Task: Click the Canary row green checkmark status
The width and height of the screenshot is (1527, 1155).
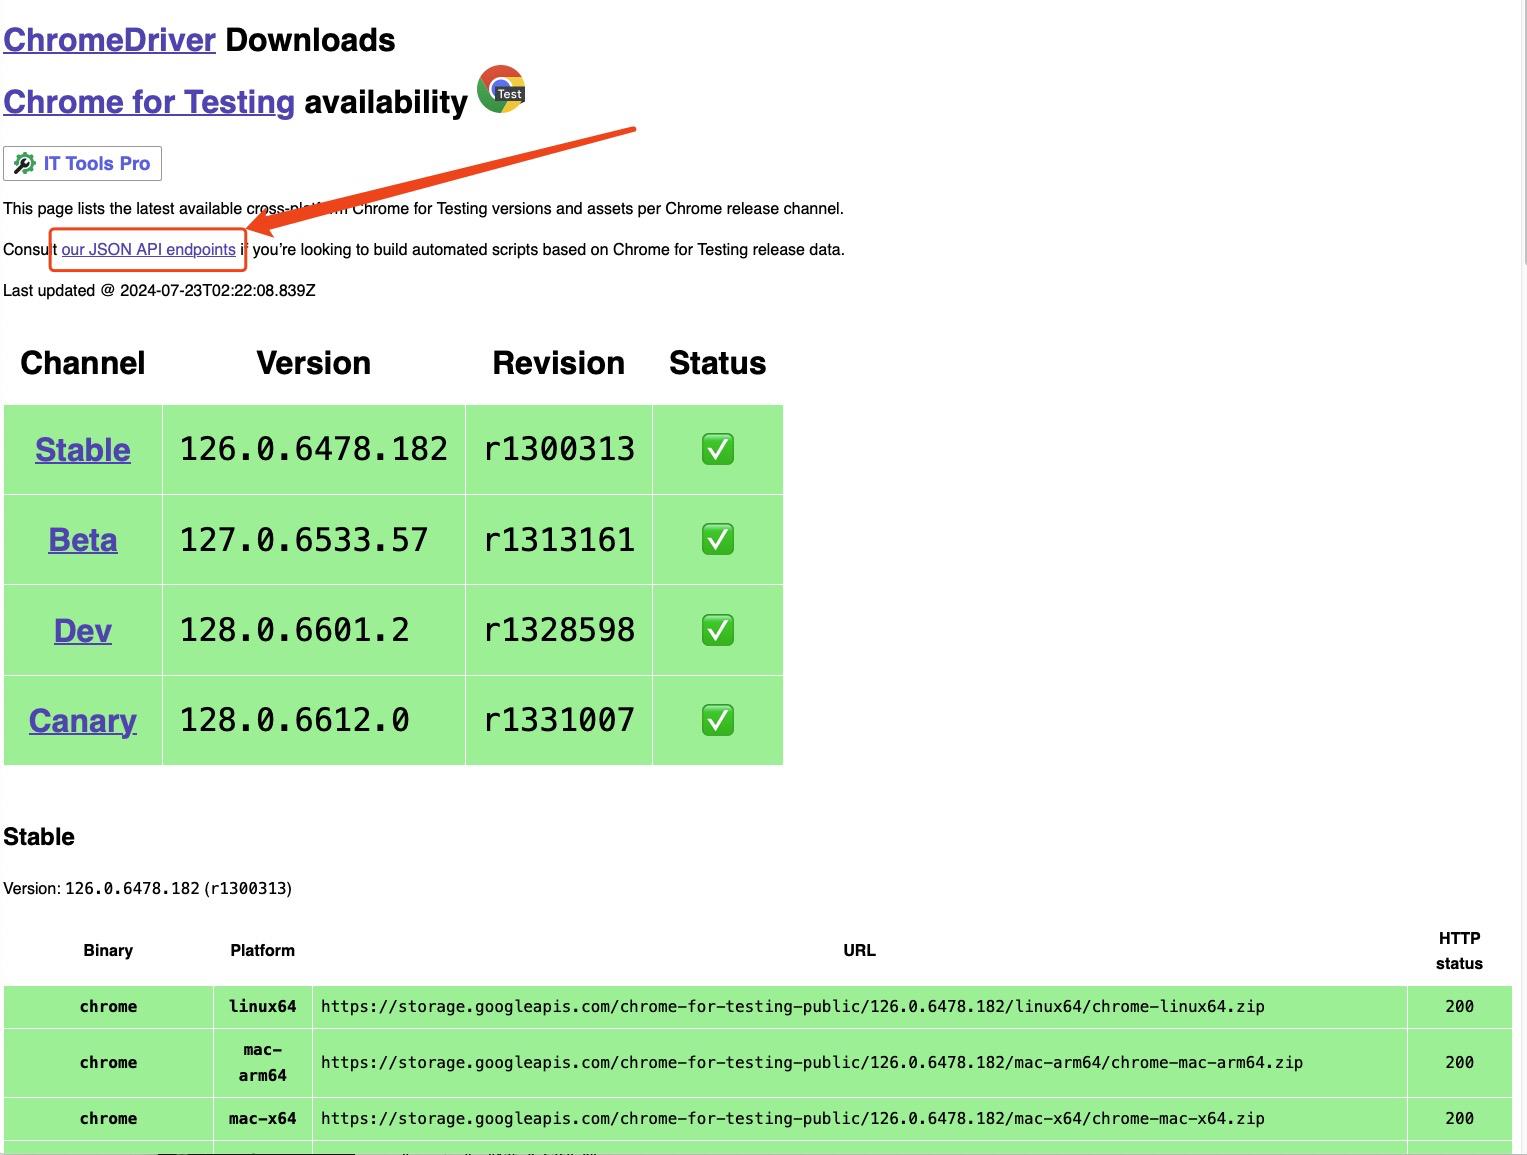Action: (718, 721)
